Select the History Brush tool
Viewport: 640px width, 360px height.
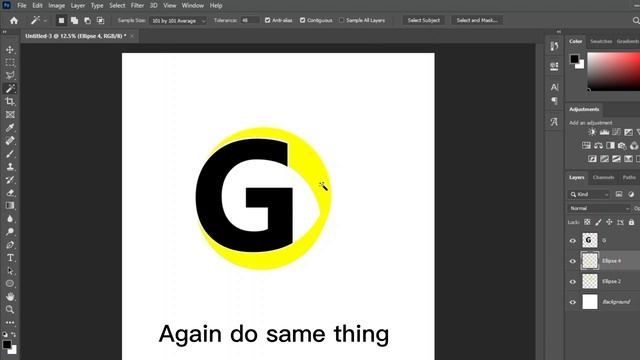tap(10, 180)
